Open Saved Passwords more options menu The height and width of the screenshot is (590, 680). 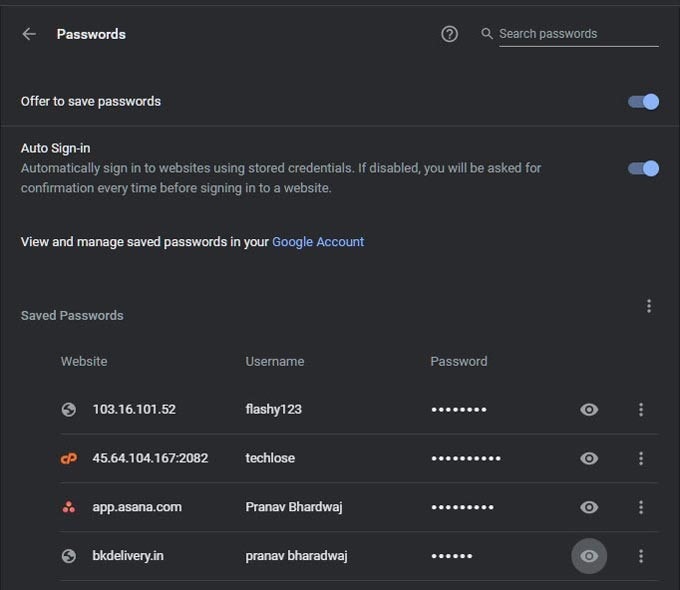(649, 306)
